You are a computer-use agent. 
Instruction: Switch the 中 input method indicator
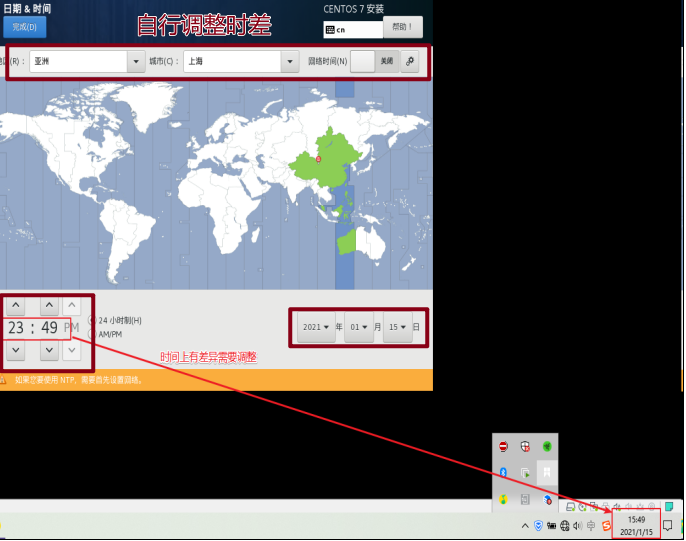point(591,525)
